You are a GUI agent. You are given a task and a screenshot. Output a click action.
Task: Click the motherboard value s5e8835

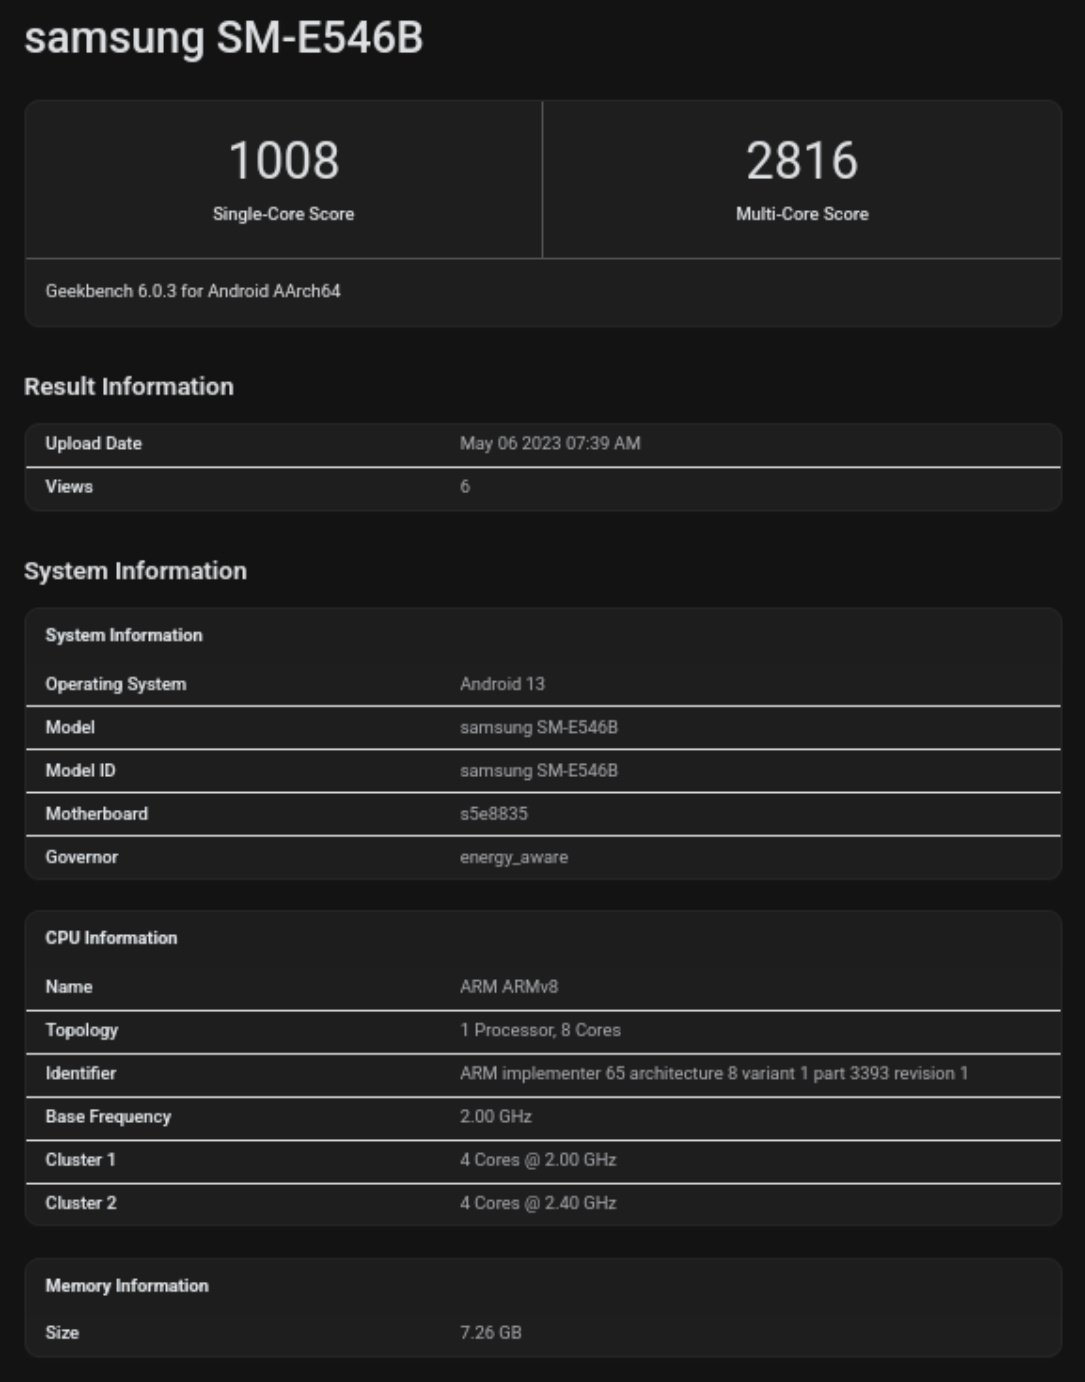pos(493,814)
